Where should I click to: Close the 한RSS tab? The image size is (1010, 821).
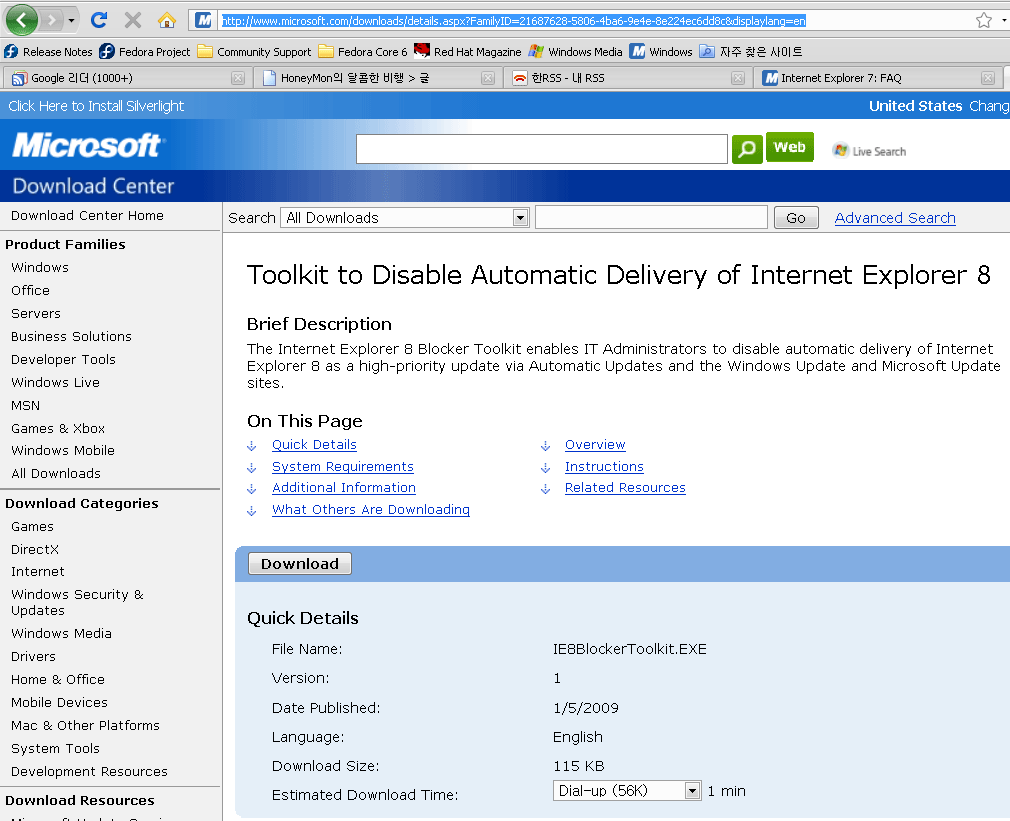pyautogui.click(x=738, y=78)
